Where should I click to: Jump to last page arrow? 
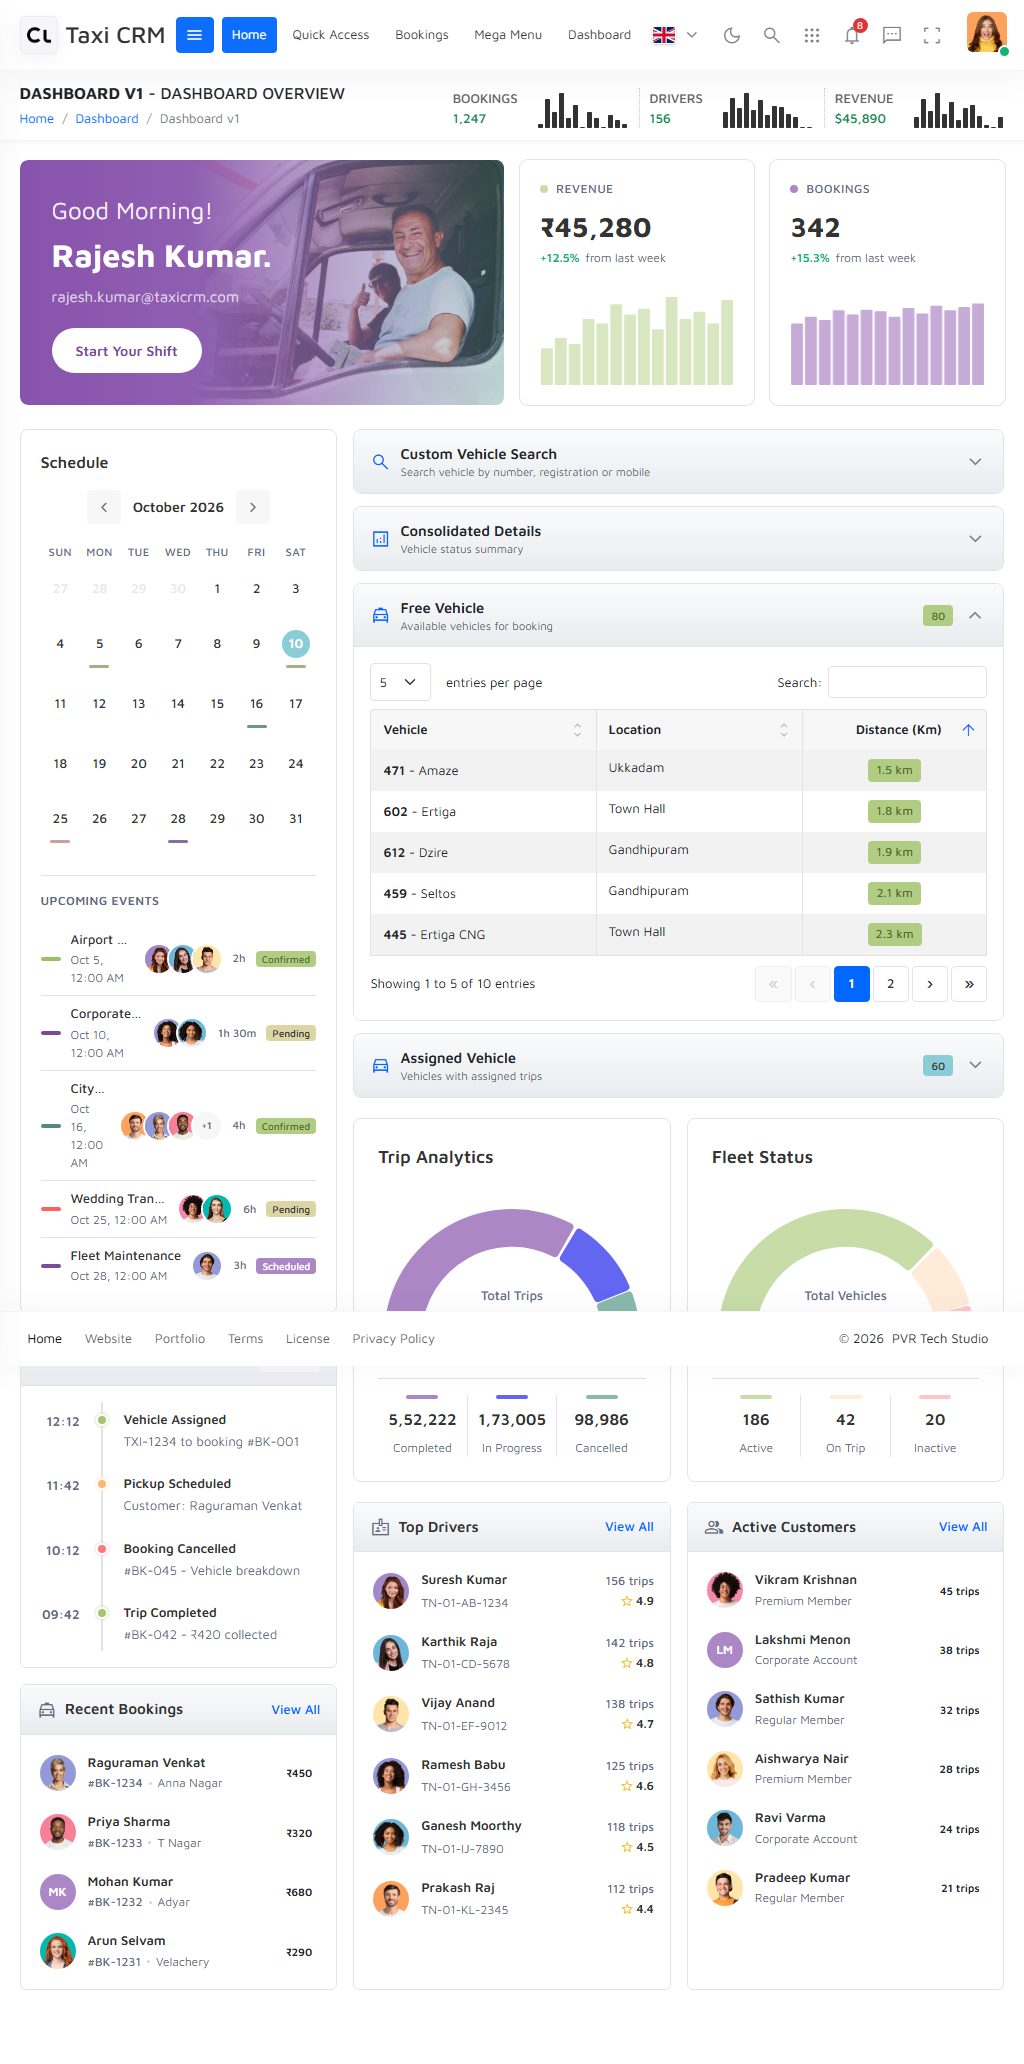coord(969,984)
